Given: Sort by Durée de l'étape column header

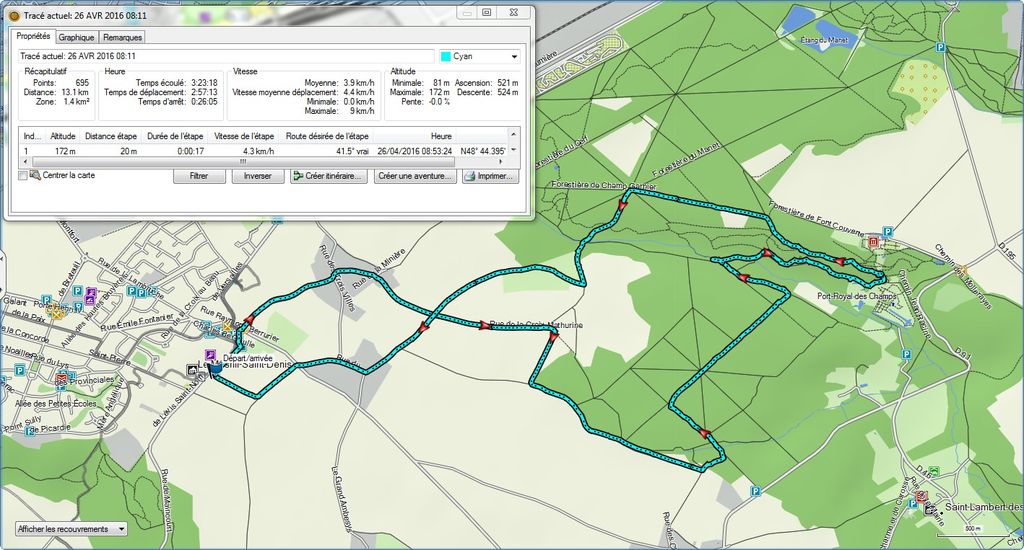Looking at the screenshot, I should [175, 136].
